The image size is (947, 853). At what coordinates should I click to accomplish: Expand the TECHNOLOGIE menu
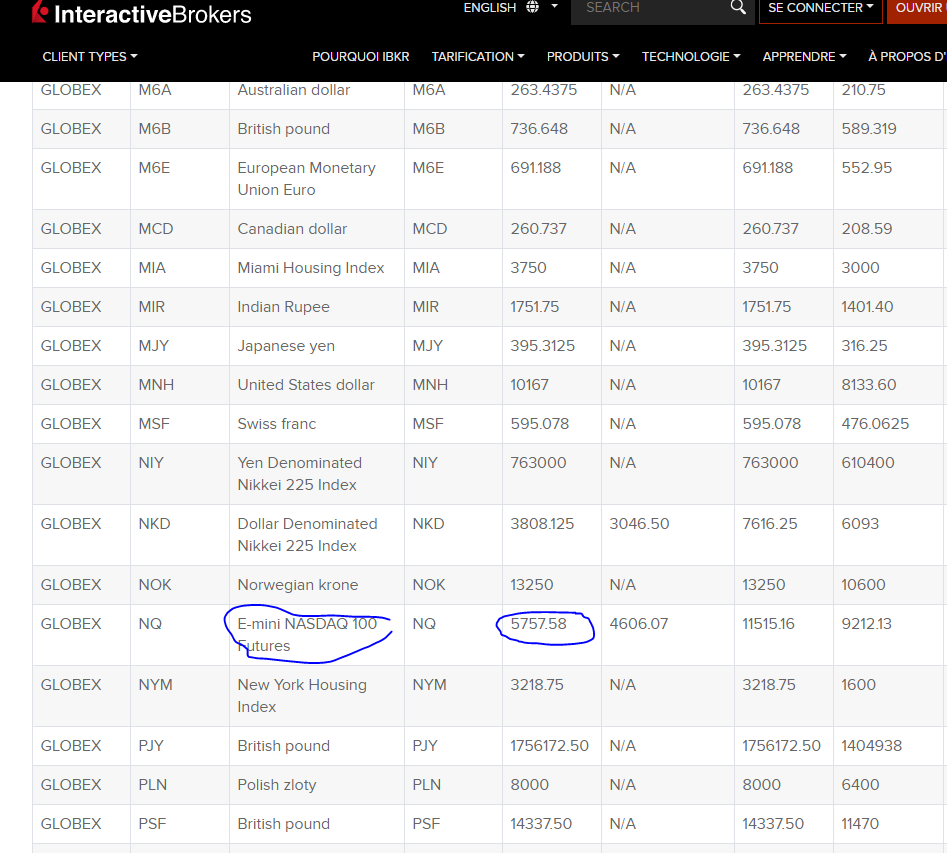(x=691, y=57)
